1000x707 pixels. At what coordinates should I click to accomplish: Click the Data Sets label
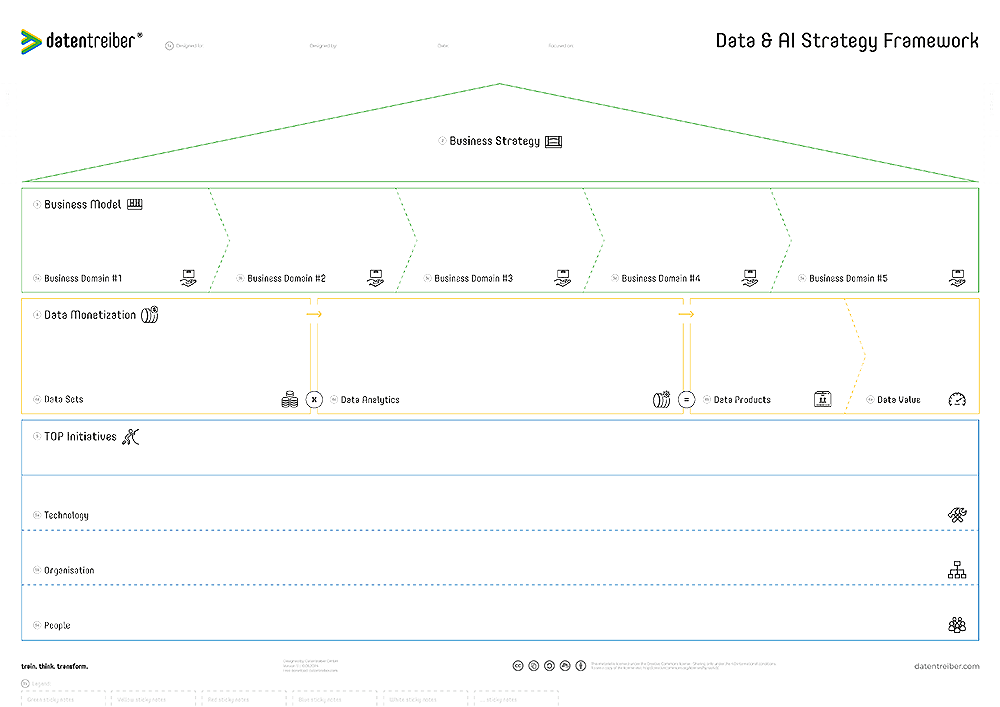click(x=64, y=400)
